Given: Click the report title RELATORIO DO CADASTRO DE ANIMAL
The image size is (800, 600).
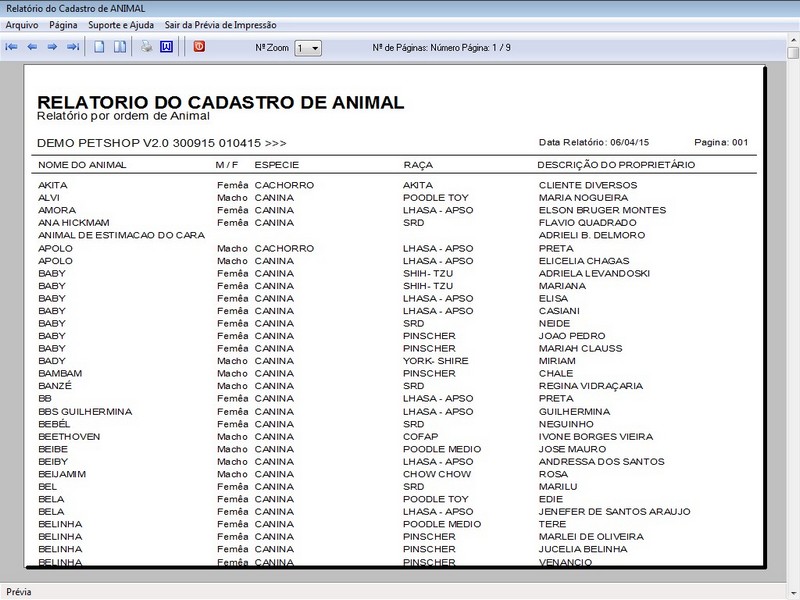Looking at the screenshot, I should point(221,102).
